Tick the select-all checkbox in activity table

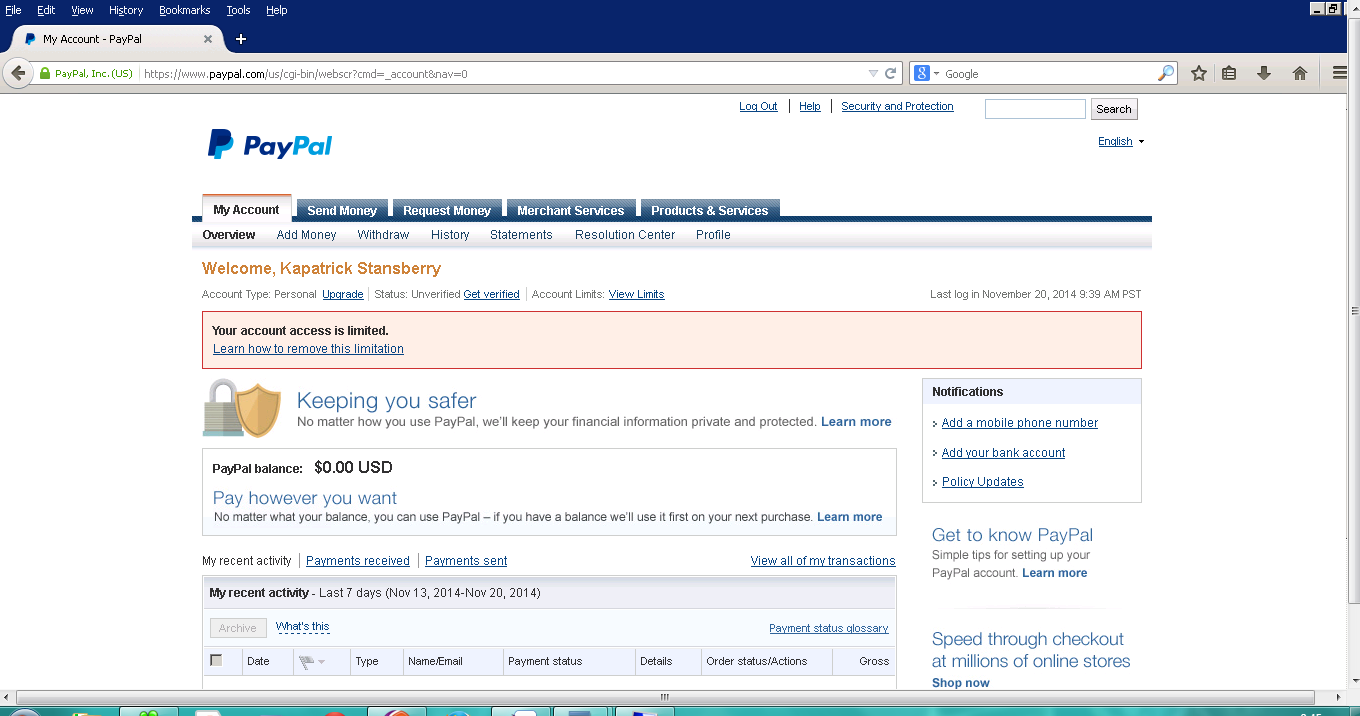pyautogui.click(x=216, y=660)
